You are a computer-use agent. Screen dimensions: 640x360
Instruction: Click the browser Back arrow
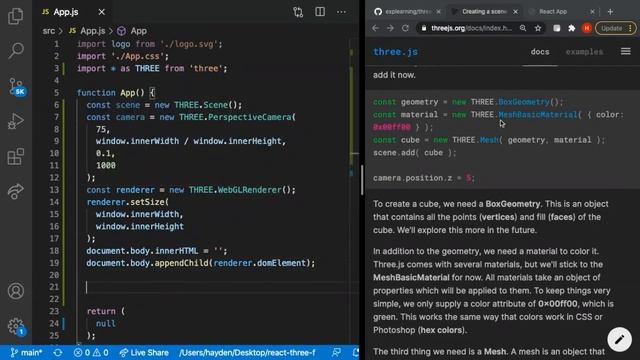376,28
